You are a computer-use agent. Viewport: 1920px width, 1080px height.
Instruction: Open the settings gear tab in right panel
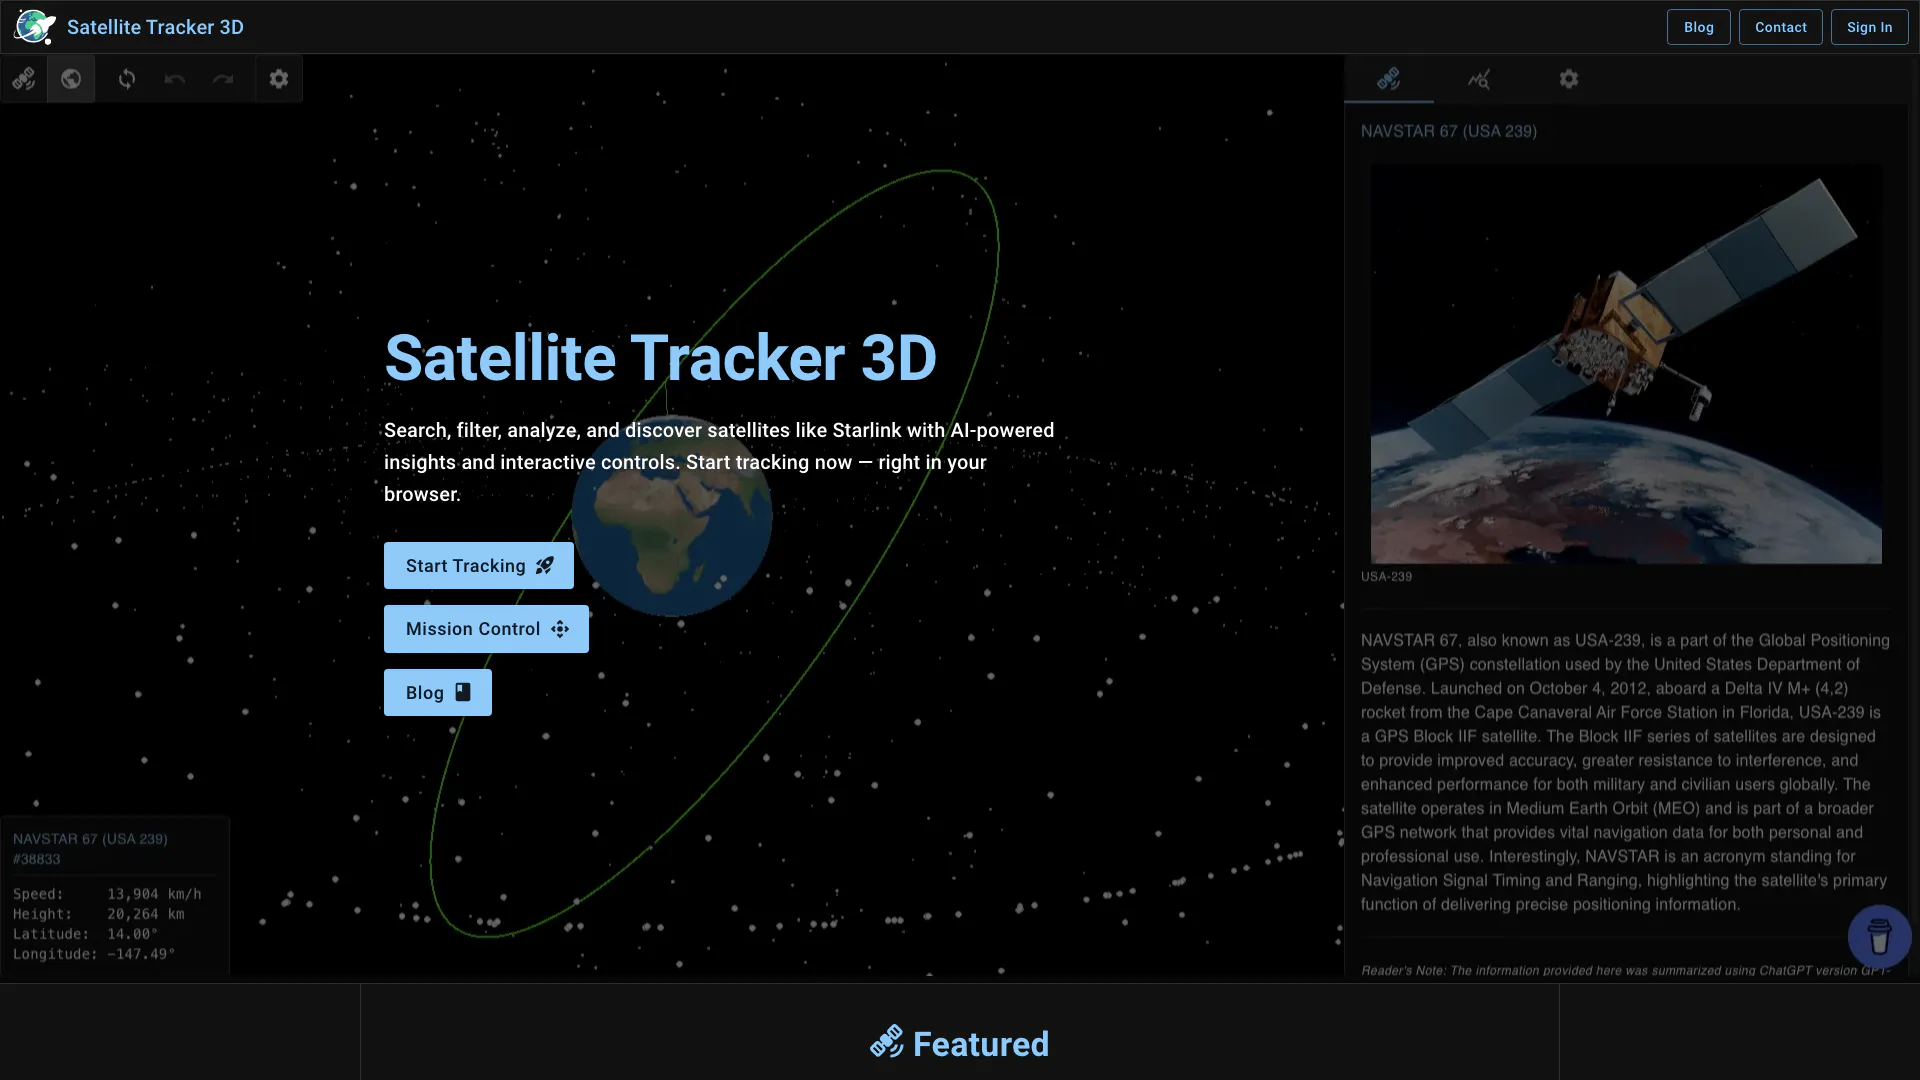[x=1569, y=79]
